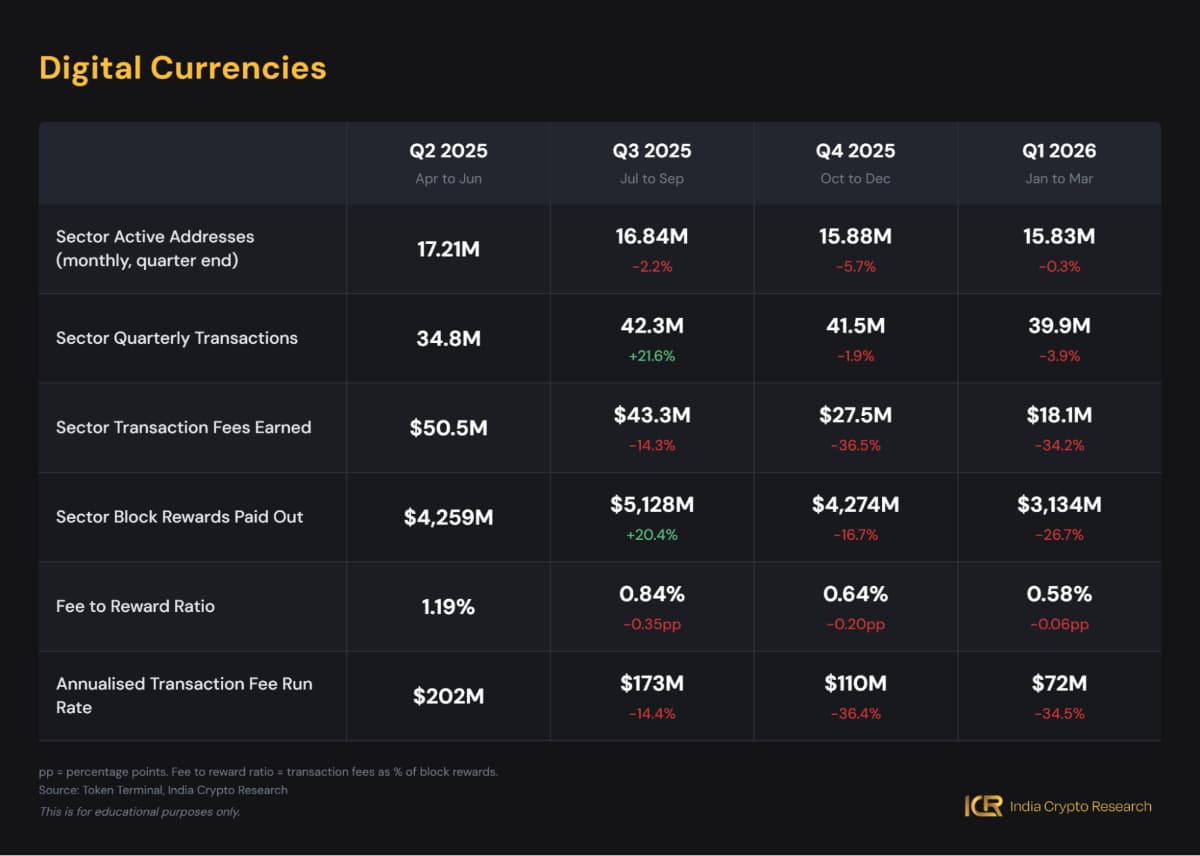Click the Sector Block Rewards Paid Out label
The image size is (1200, 856).
tap(179, 517)
